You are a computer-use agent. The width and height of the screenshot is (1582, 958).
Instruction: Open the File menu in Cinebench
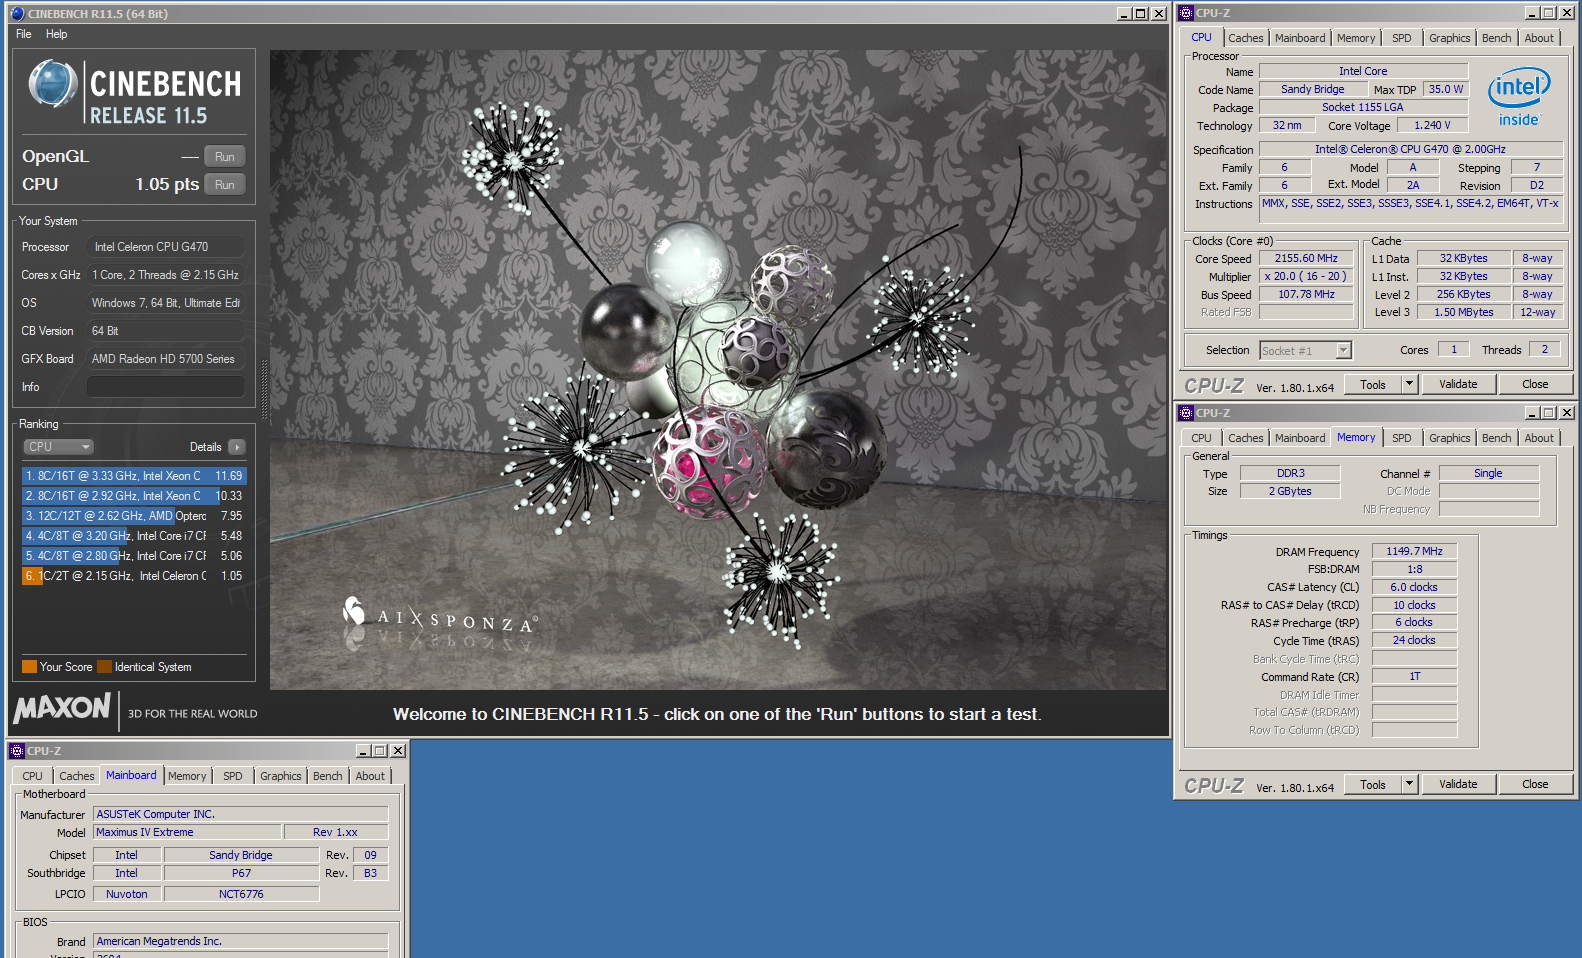pyautogui.click(x=24, y=34)
